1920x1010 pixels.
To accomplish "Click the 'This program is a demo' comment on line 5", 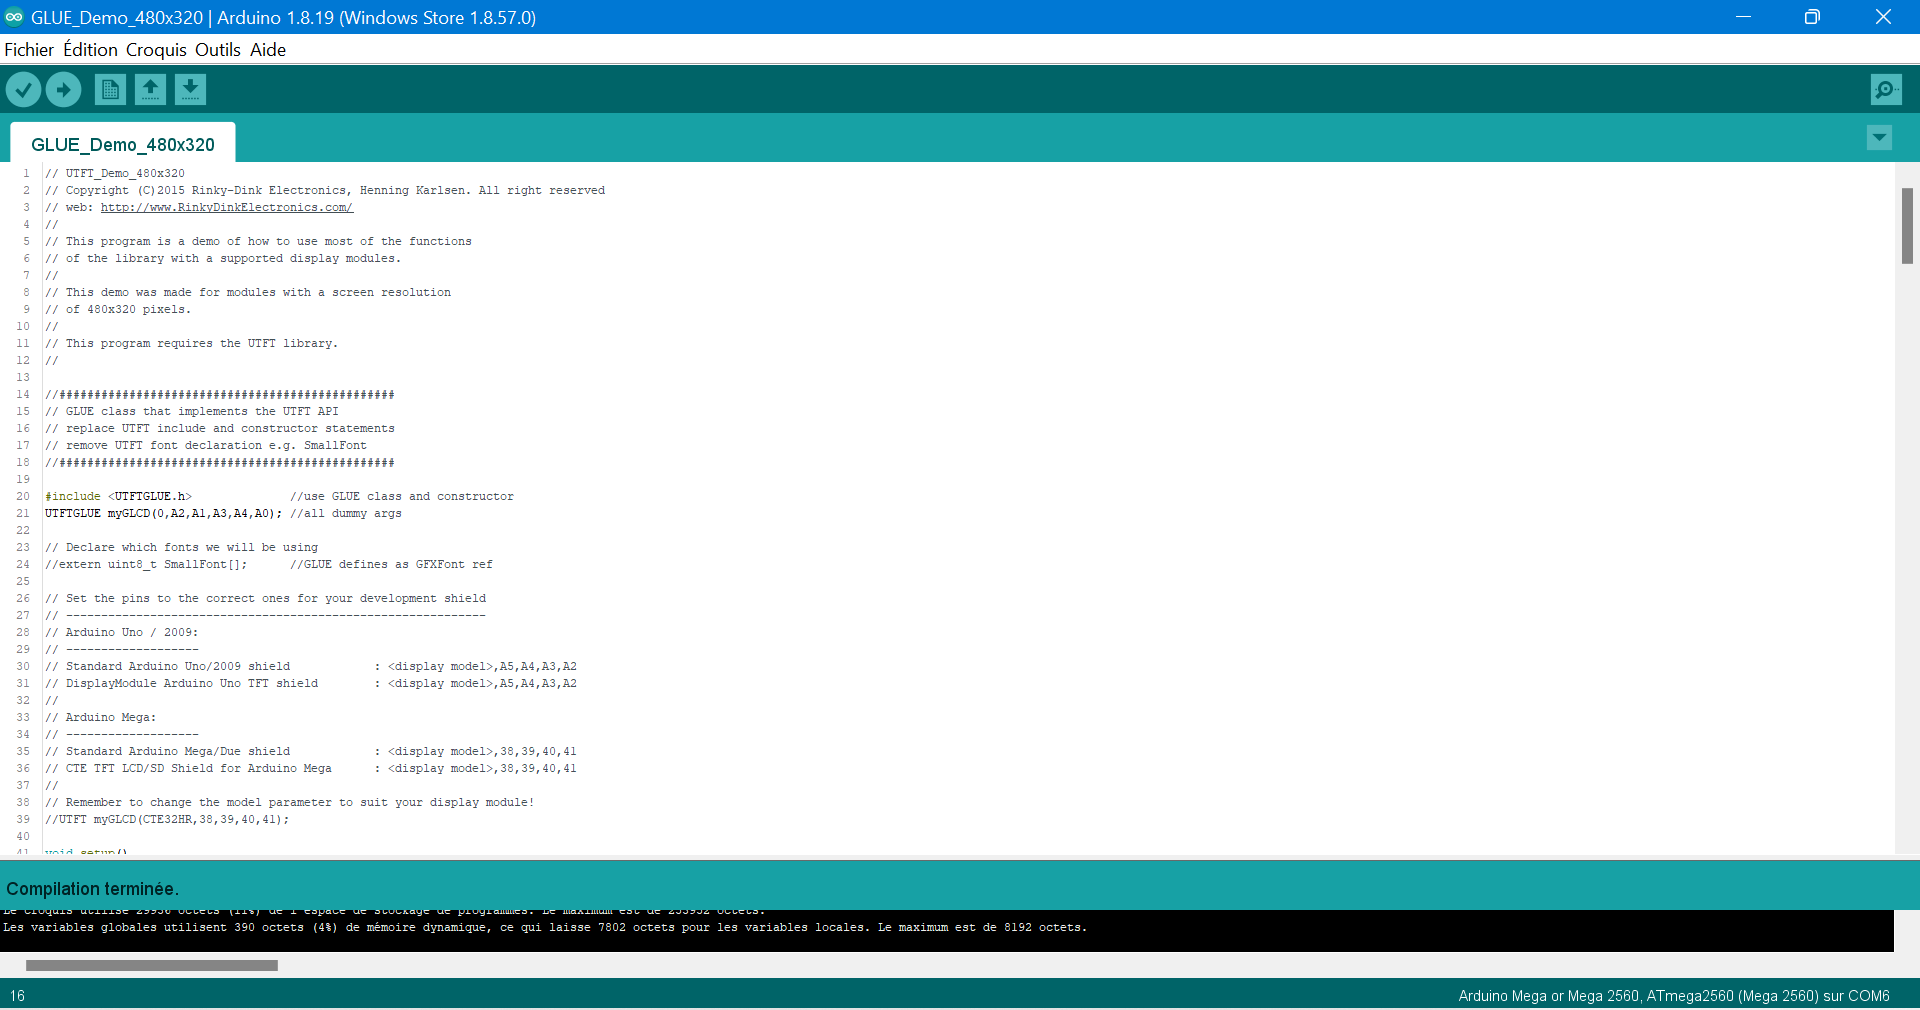I will click(258, 242).
